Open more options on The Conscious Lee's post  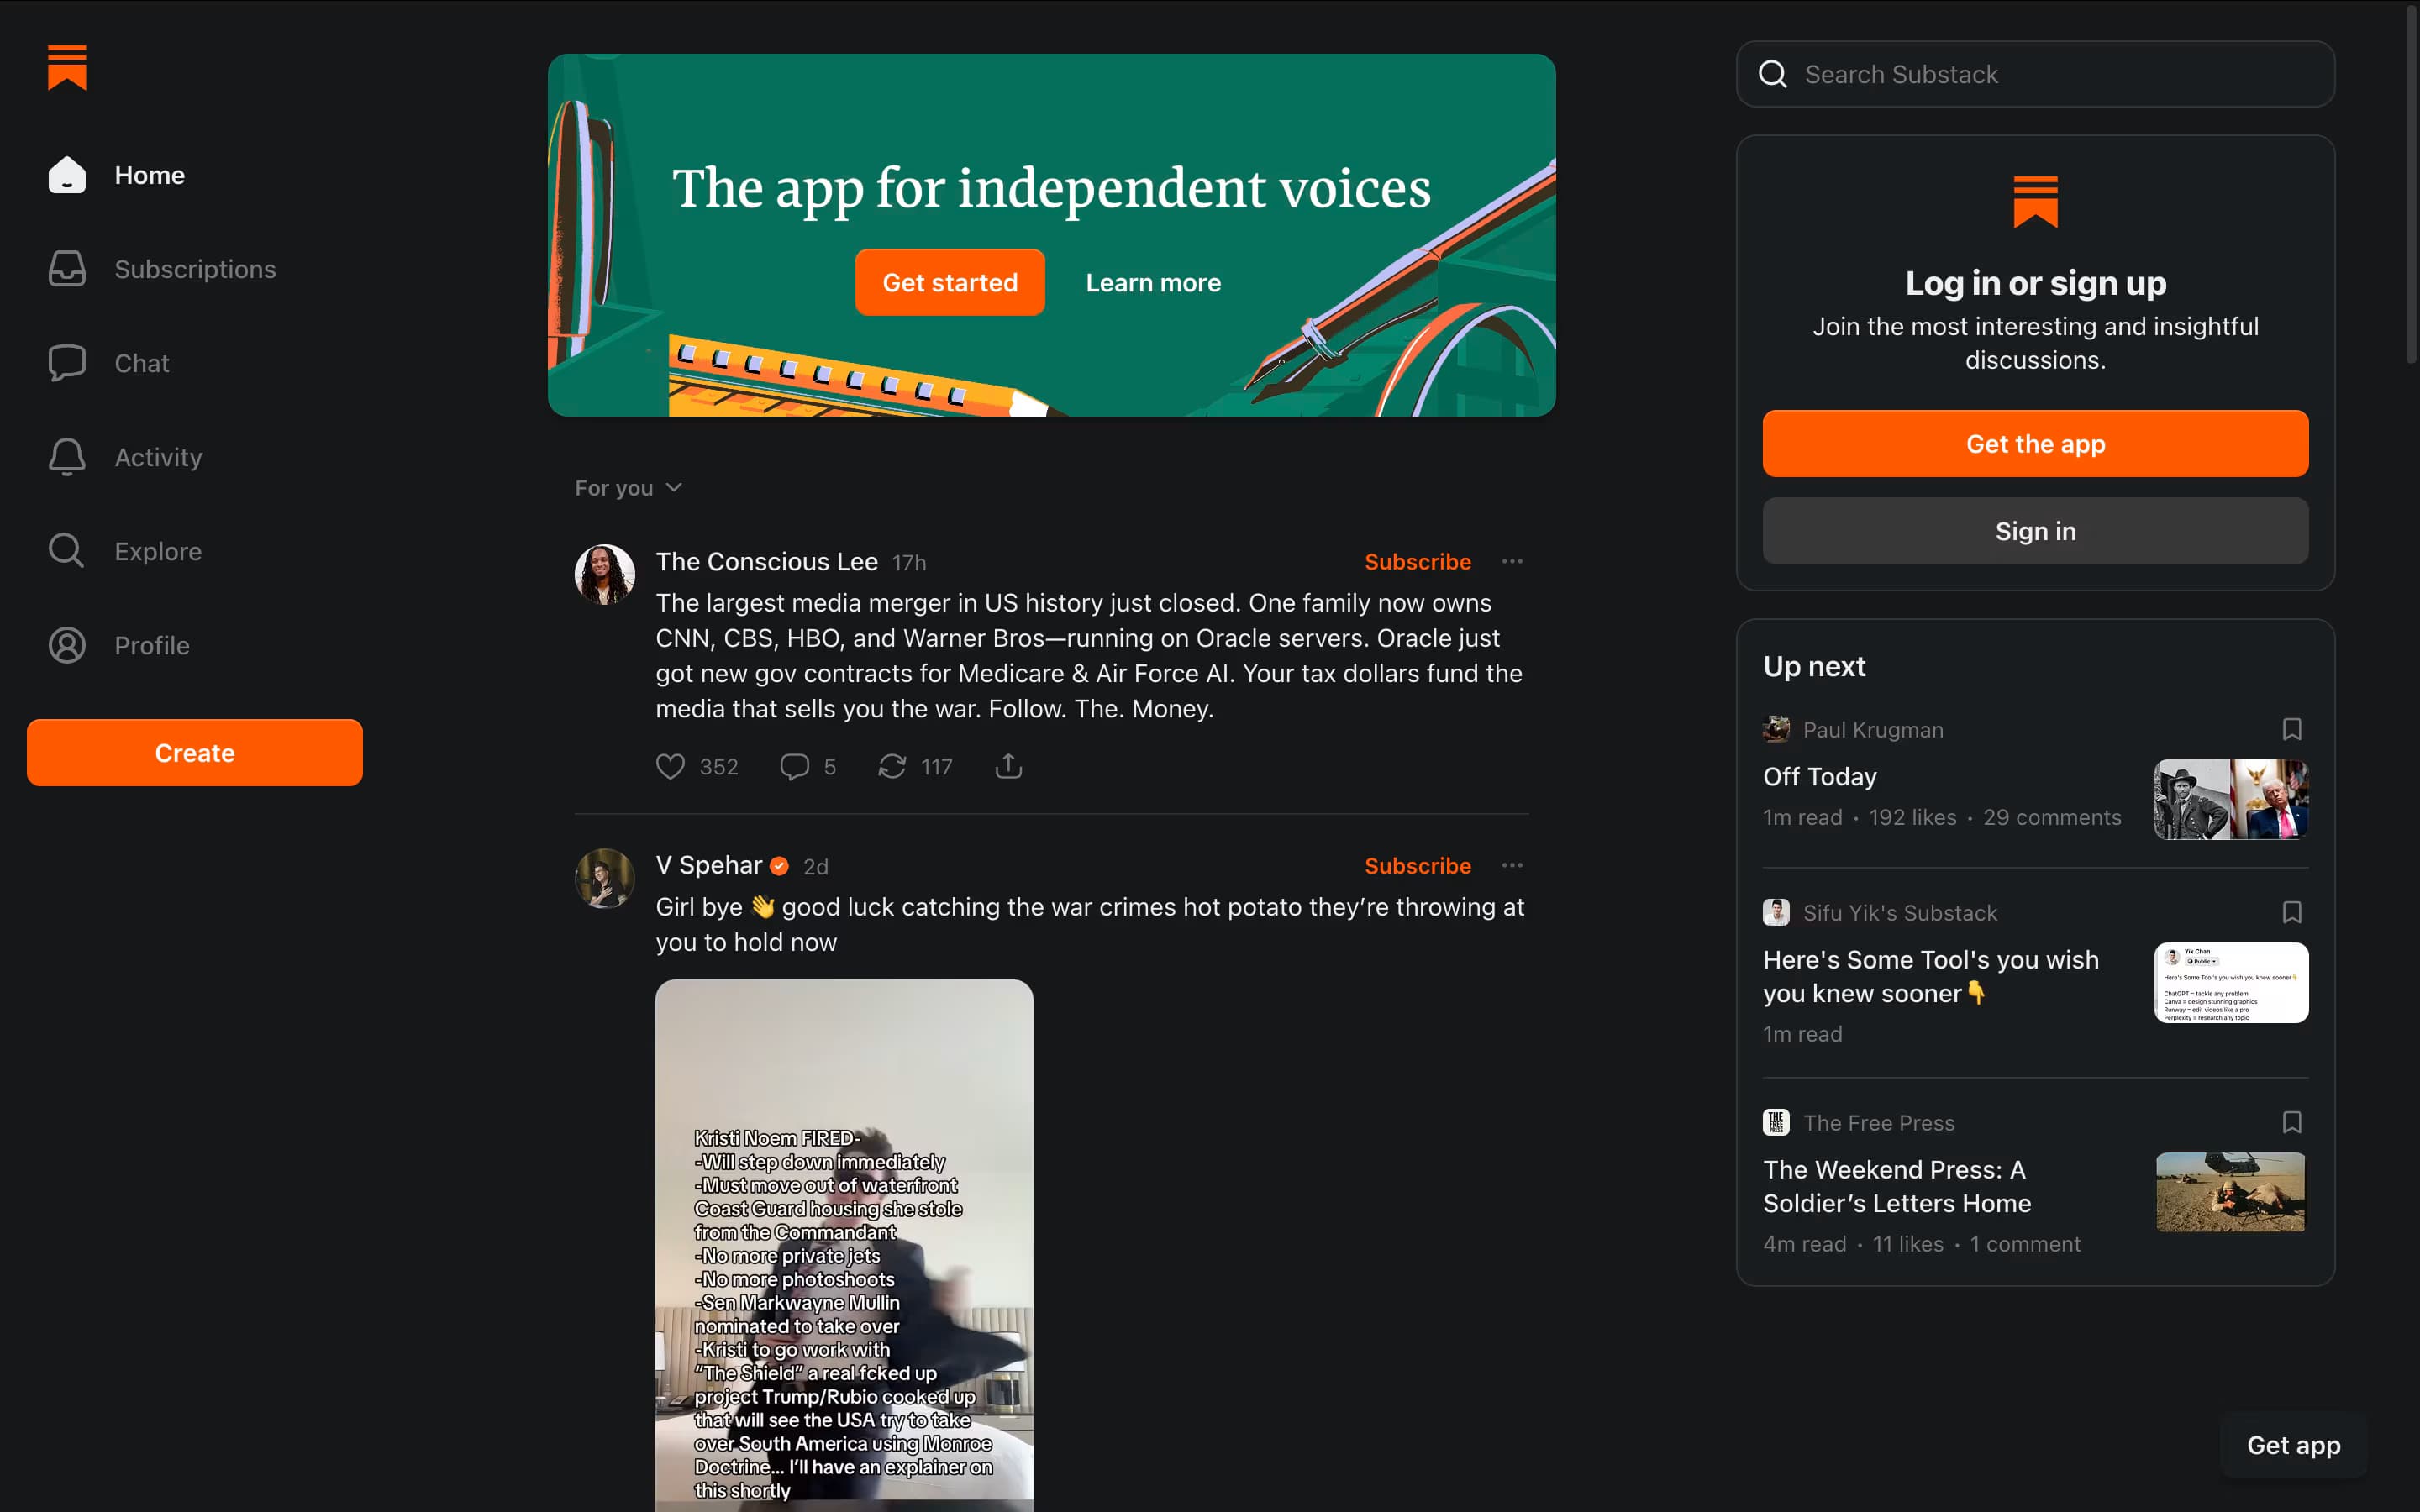click(1512, 561)
